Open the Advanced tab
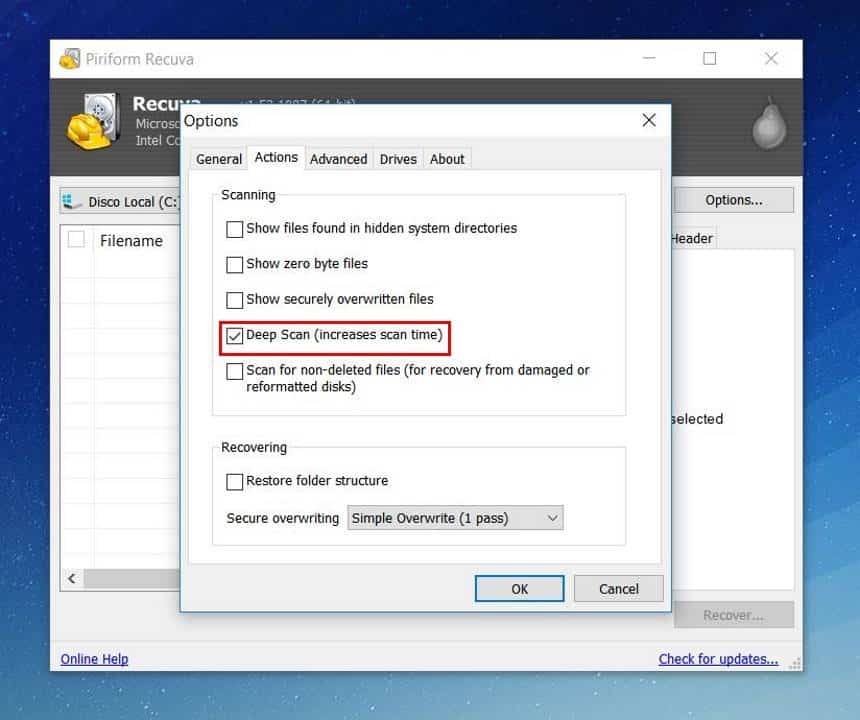The width and height of the screenshot is (860, 720). pyautogui.click(x=338, y=159)
